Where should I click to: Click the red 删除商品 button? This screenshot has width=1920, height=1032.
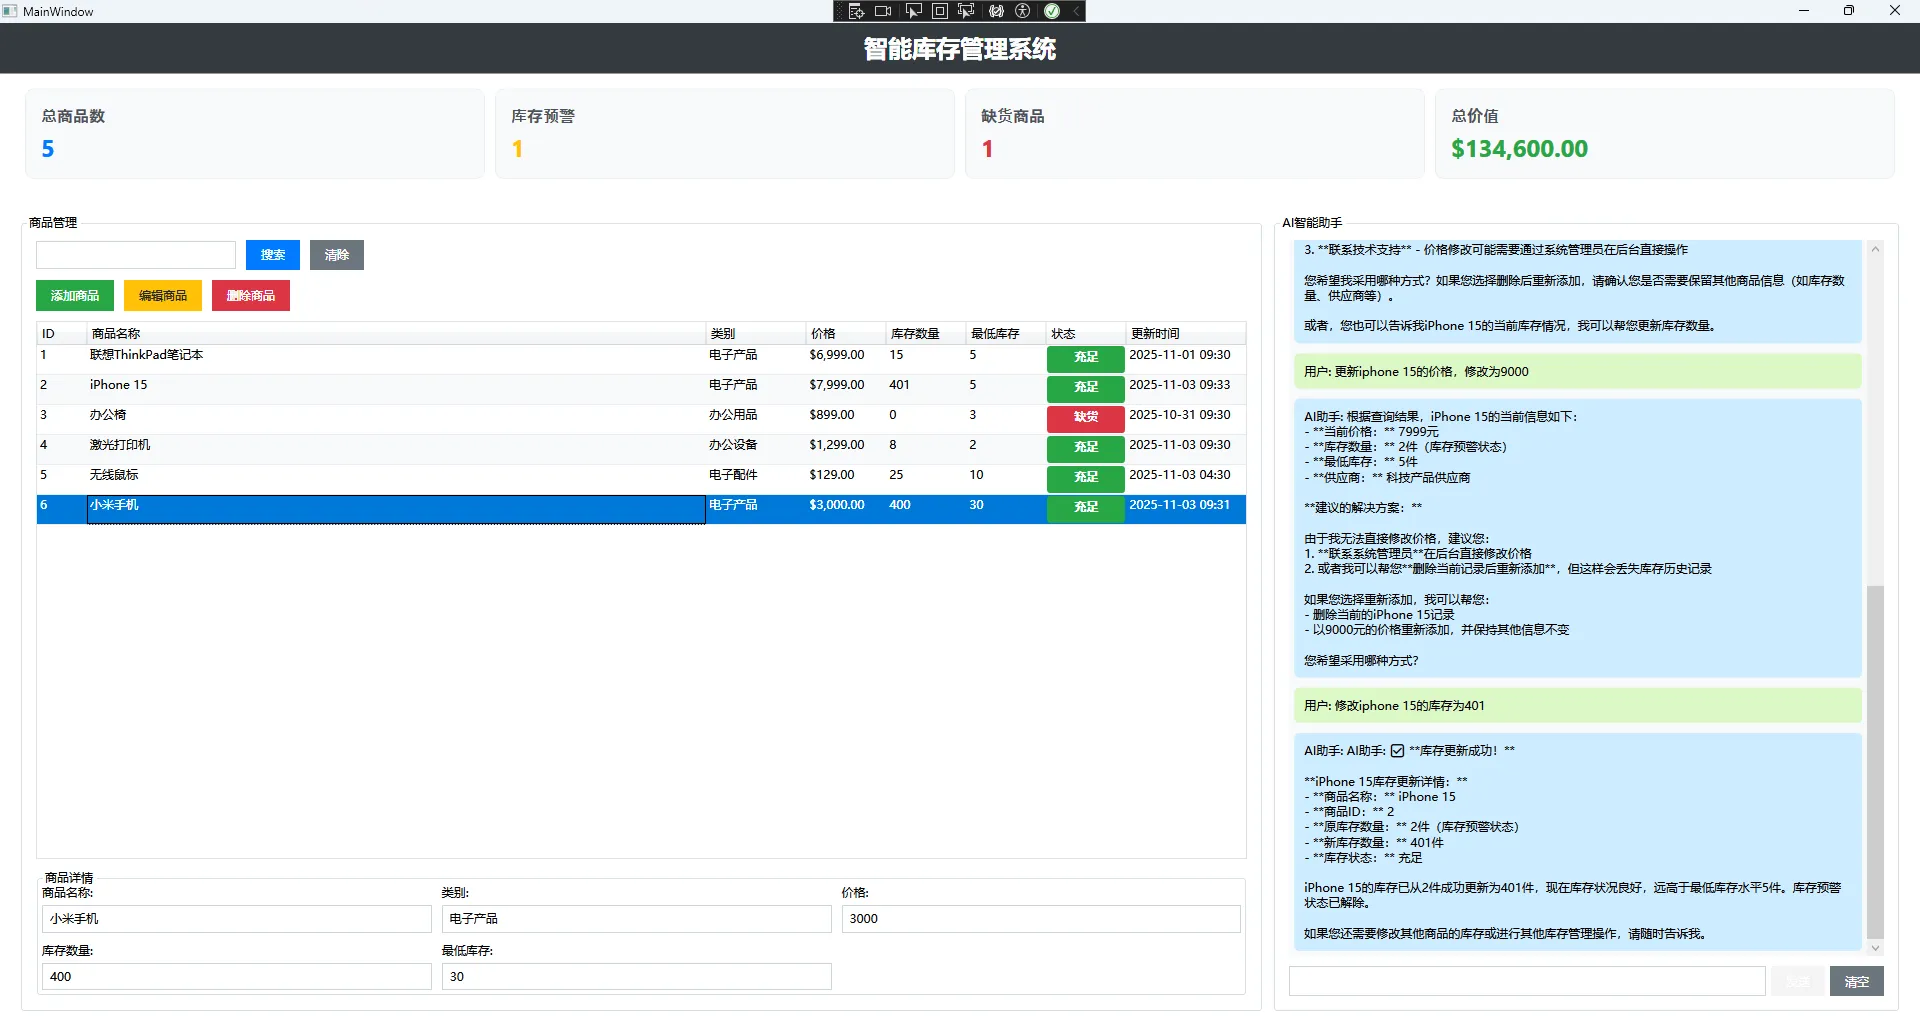(x=251, y=296)
